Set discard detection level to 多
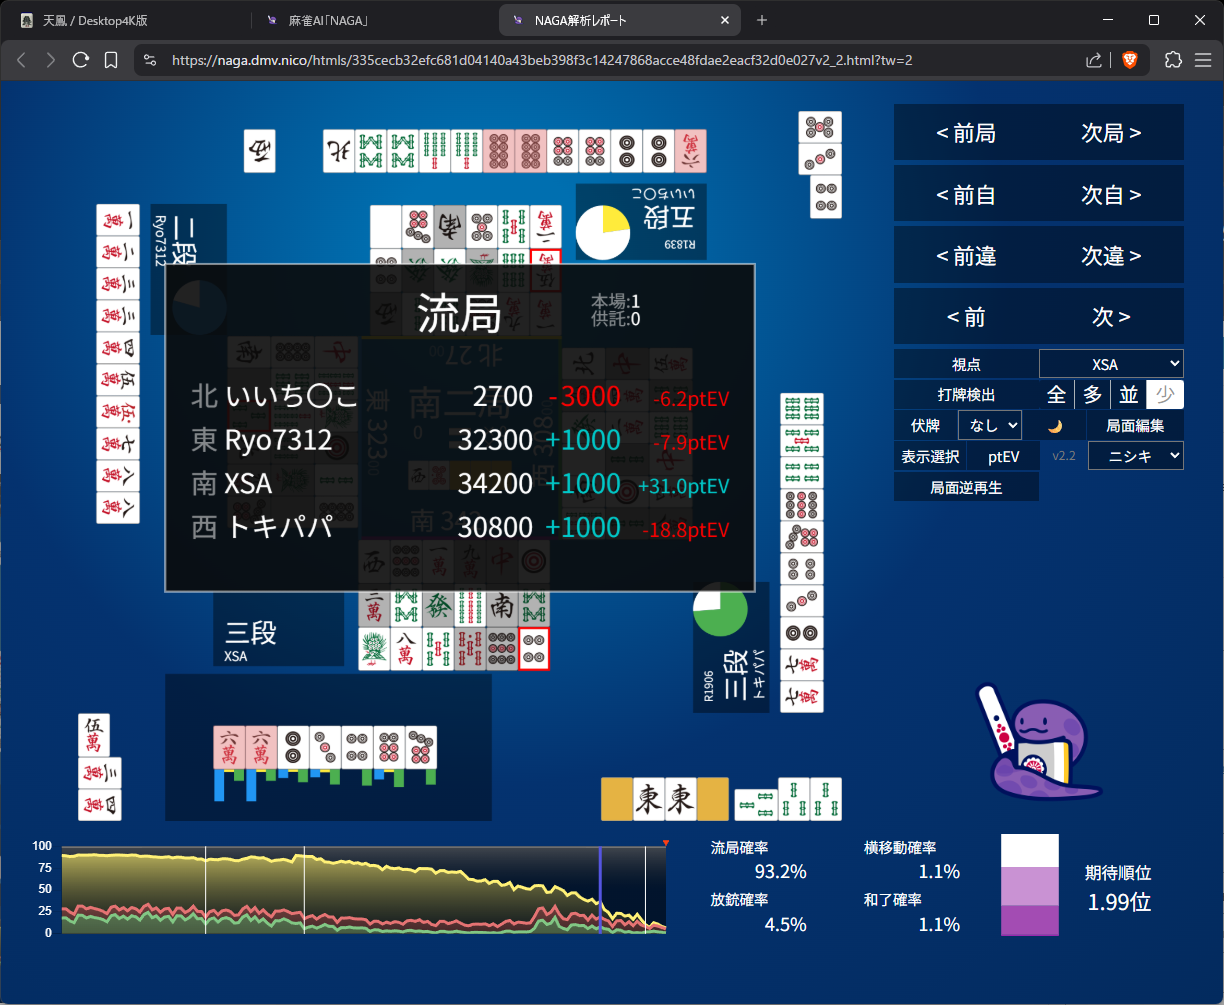 tap(1092, 395)
